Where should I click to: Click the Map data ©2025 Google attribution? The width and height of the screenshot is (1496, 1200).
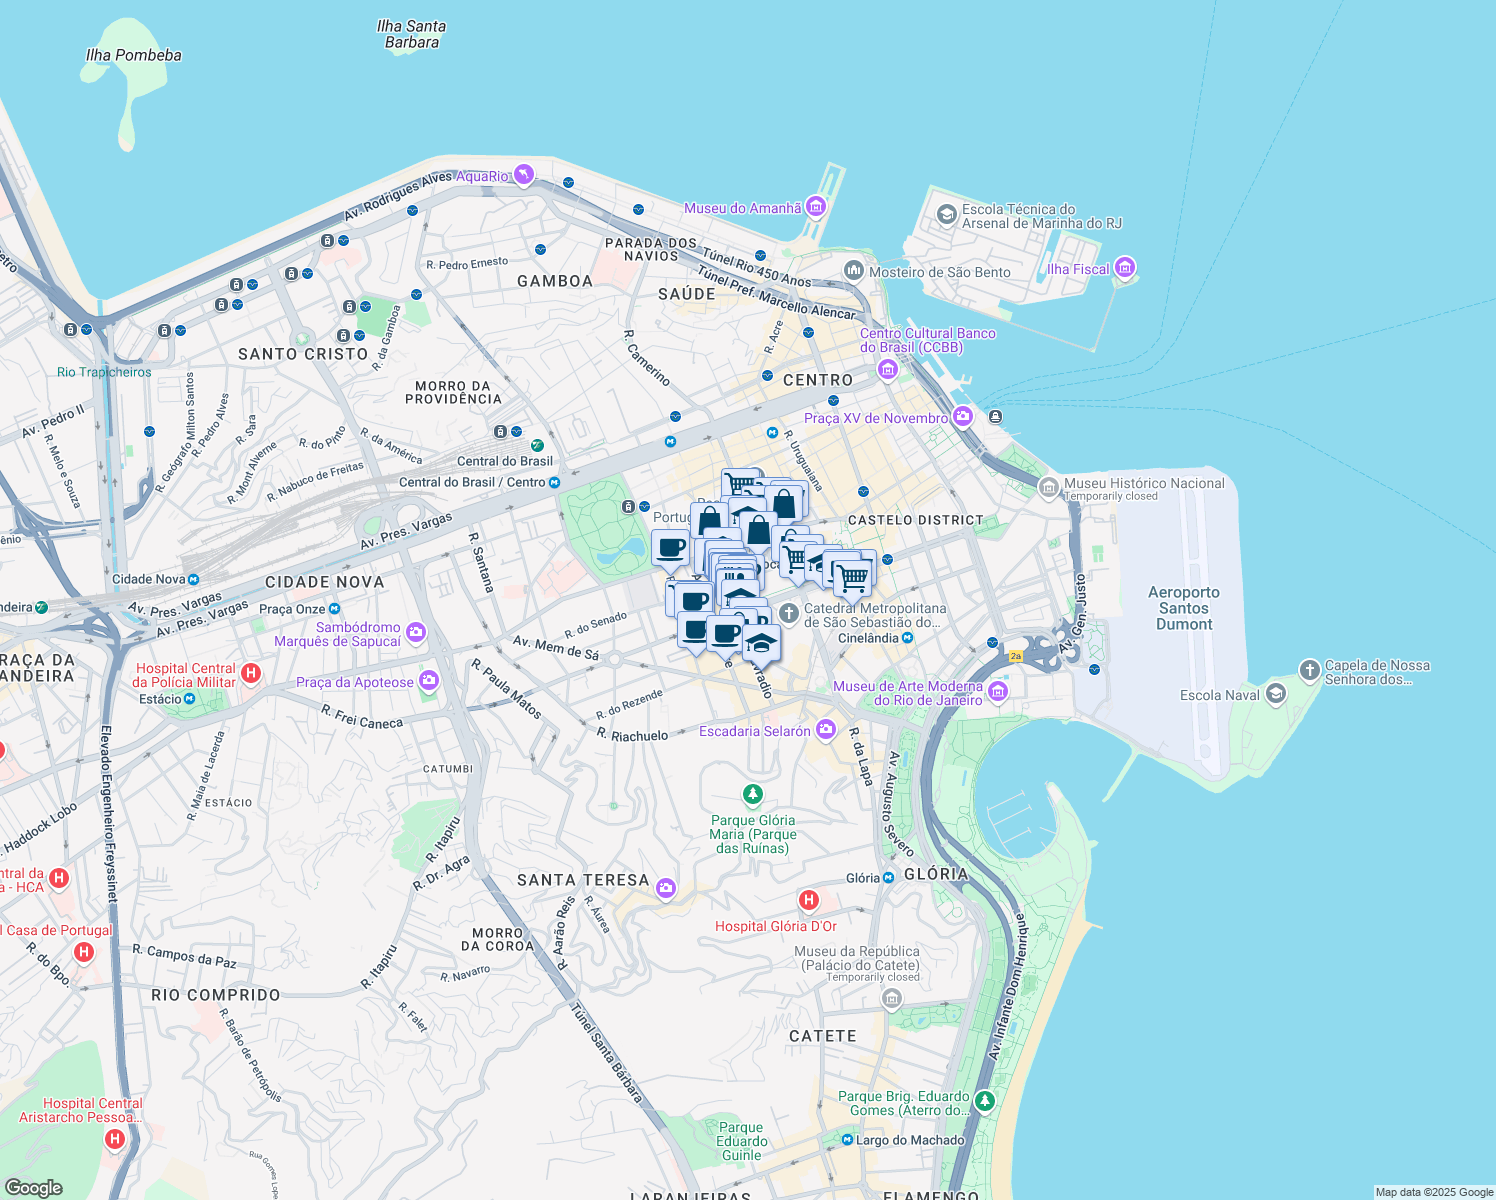(x=1433, y=1190)
